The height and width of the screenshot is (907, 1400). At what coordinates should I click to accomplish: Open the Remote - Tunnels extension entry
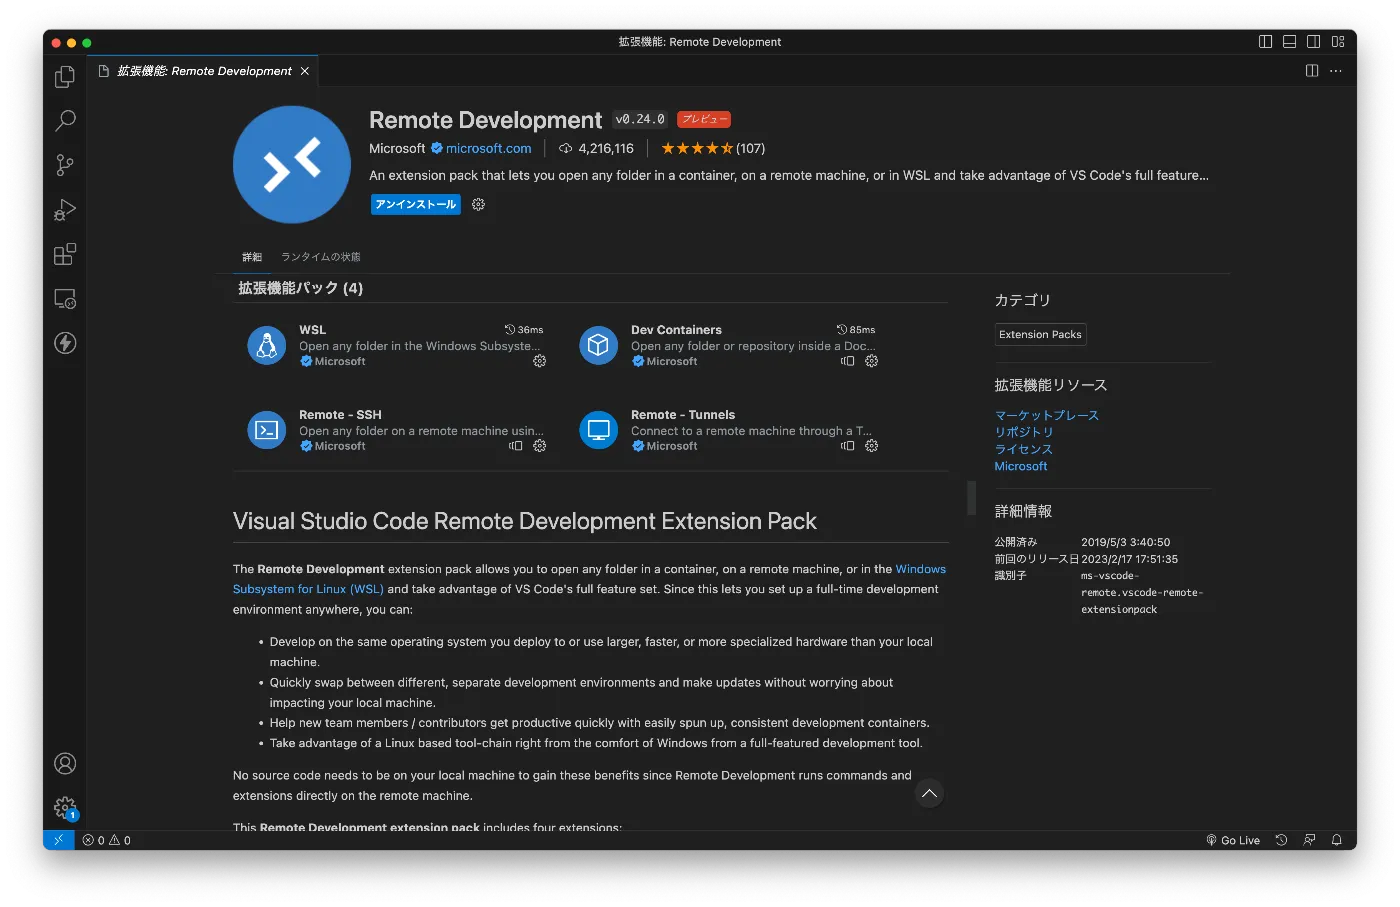pos(729,430)
